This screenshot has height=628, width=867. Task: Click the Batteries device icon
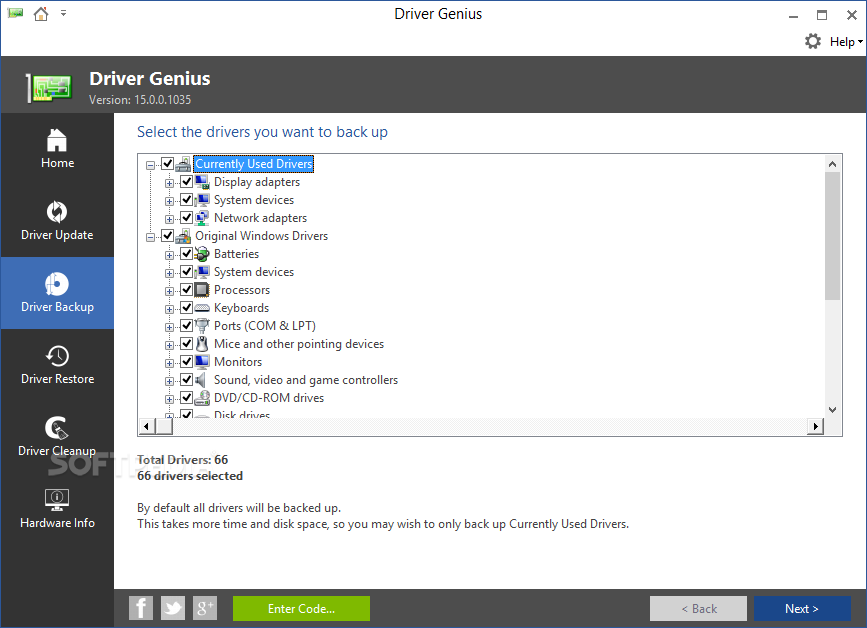tap(202, 254)
